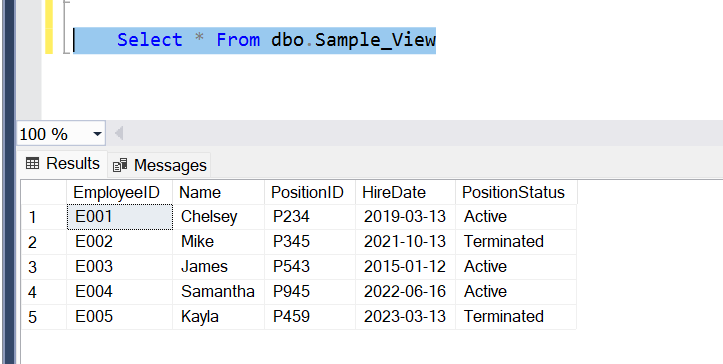Screen dimensions: 723x364
Task: Select the HireDate column header
Action: tap(405, 192)
